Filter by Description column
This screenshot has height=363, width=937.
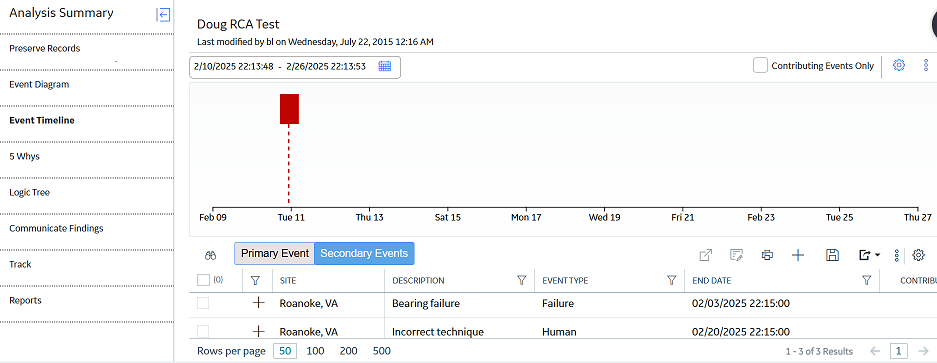click(x=521, y=280)
